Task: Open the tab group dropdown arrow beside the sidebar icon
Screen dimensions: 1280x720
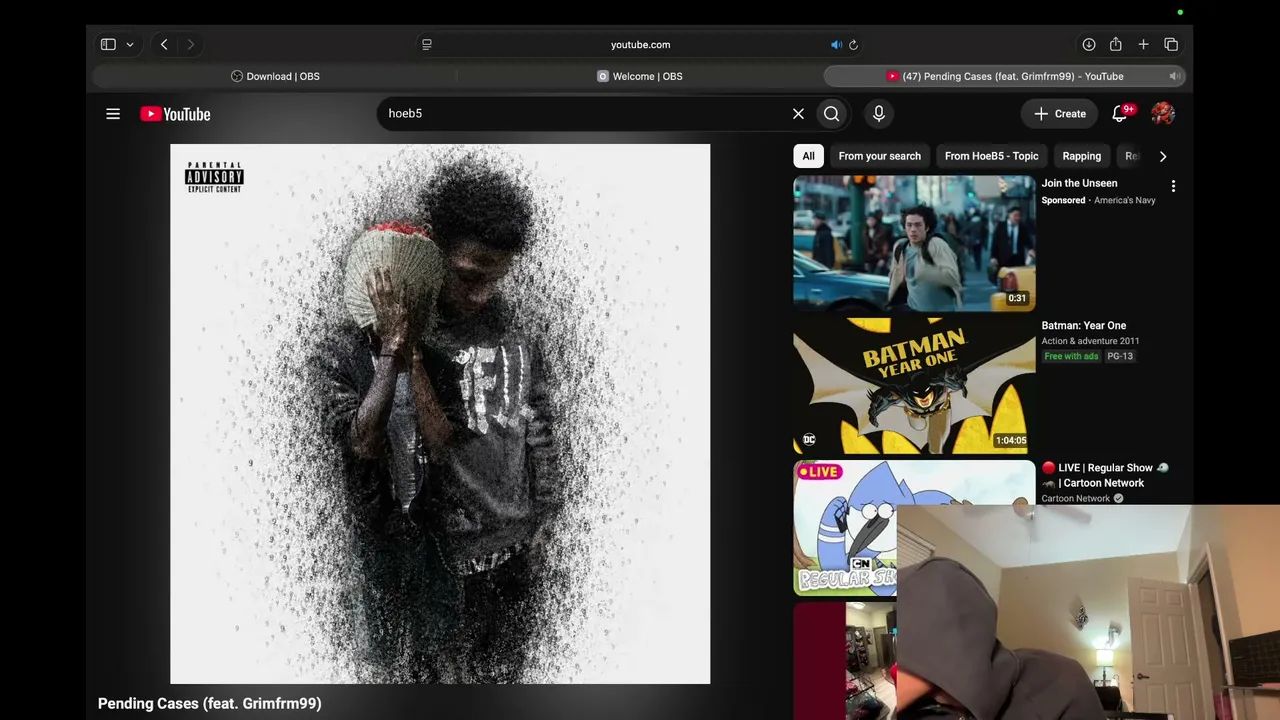Action: [x=130, y=45]
